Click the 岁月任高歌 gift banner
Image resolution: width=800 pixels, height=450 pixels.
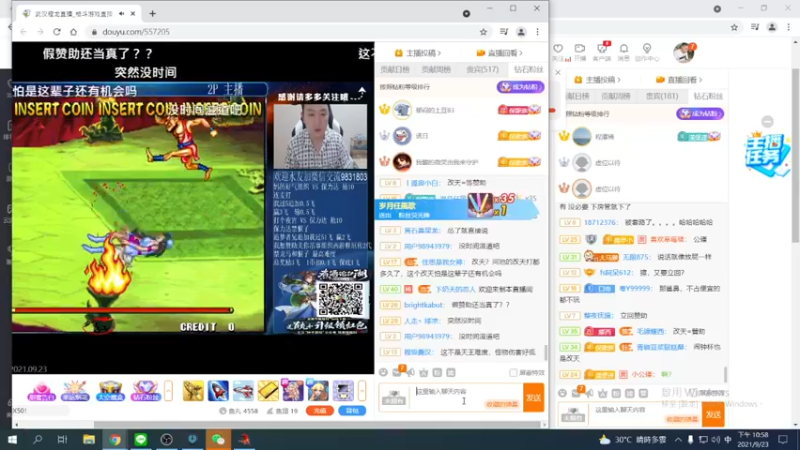coord(457,208)
